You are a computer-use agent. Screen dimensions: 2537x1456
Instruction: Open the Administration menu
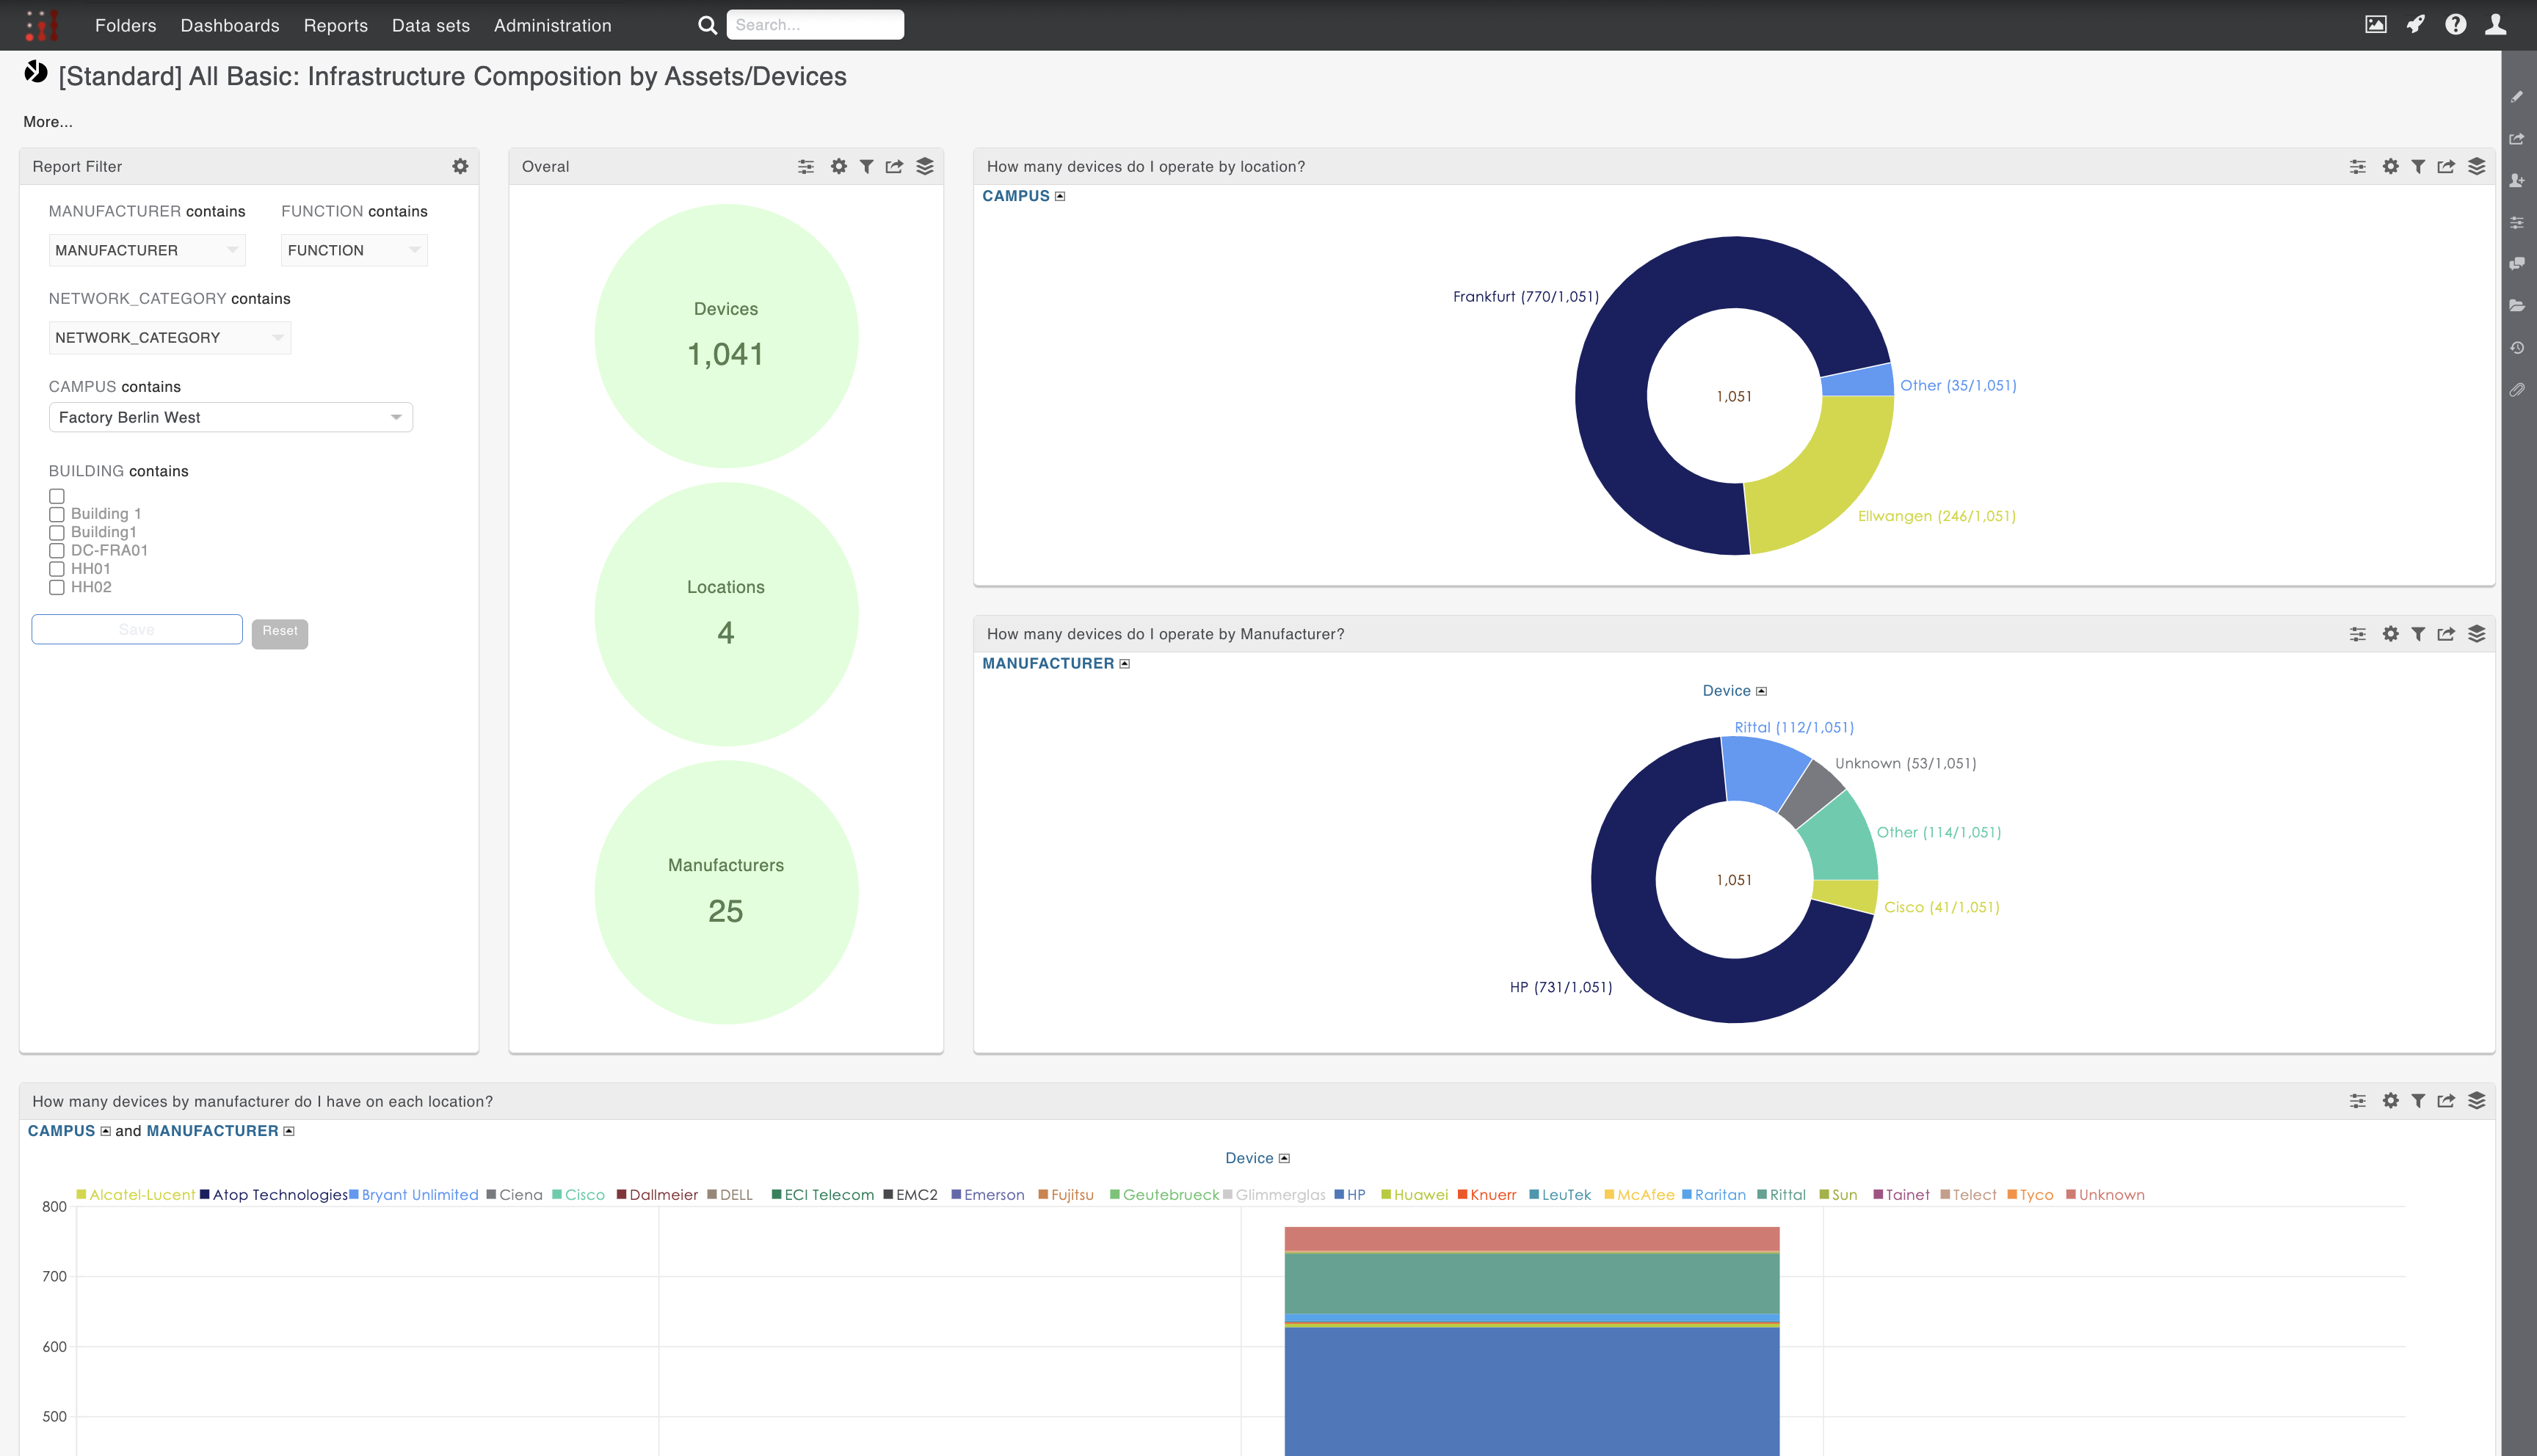552,25
